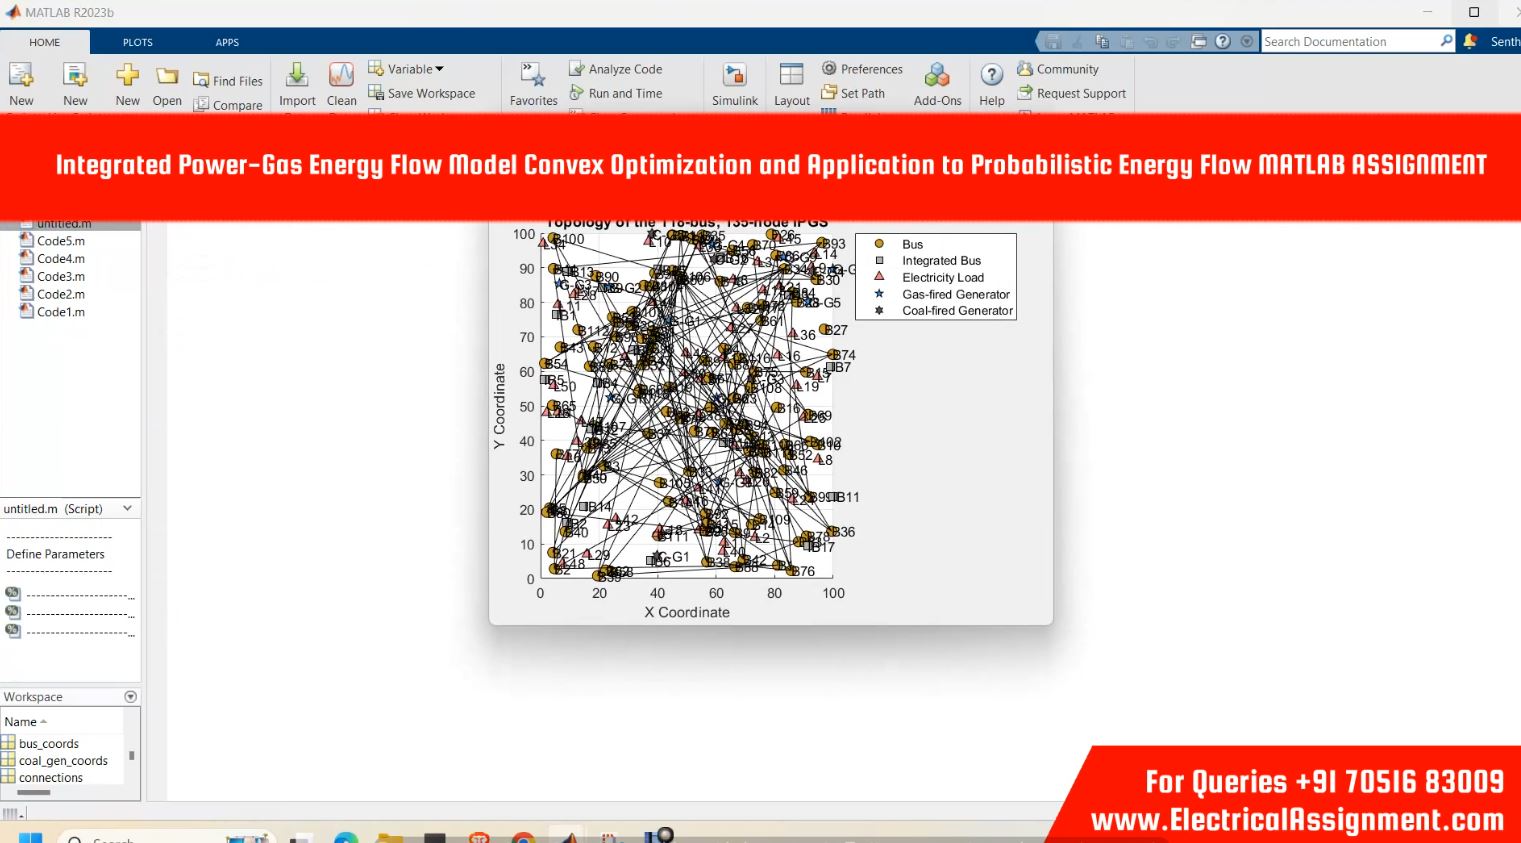Screen dimensions: 1521x843
Task: Click the notification bell icon
Action: click(1469, 41)
